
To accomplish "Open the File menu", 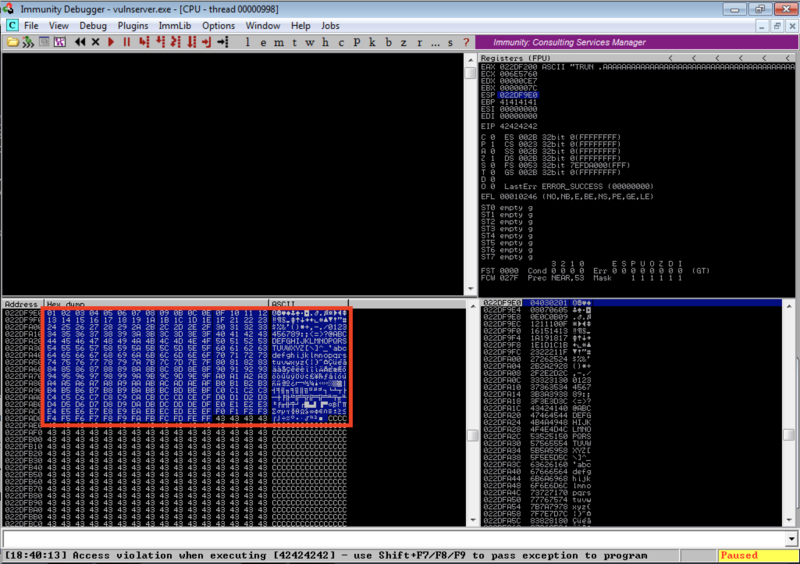I will pos(31,26).
